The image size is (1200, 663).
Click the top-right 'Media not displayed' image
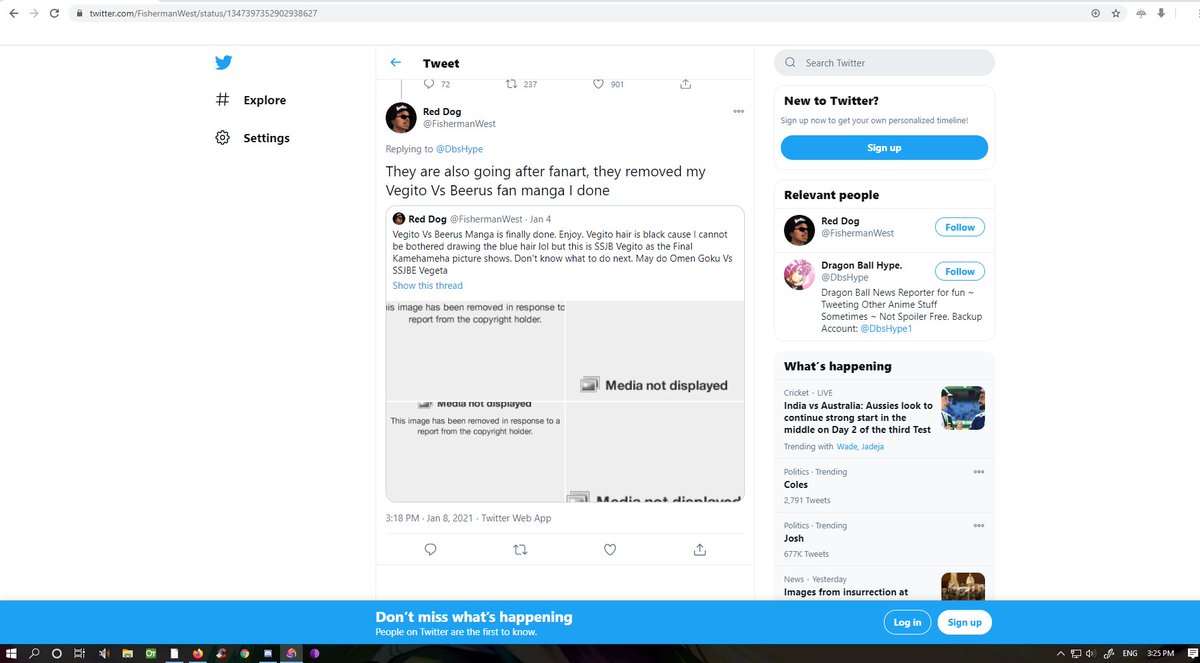click(x=655, y=351)
